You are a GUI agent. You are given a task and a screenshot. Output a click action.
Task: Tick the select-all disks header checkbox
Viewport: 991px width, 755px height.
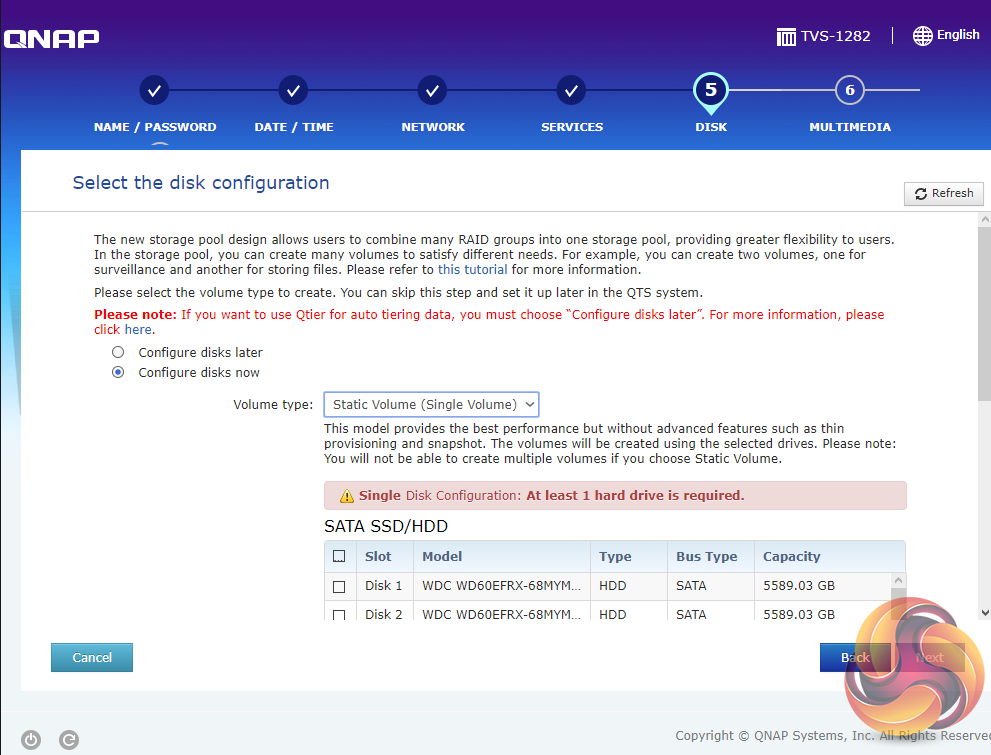point(339,556)
